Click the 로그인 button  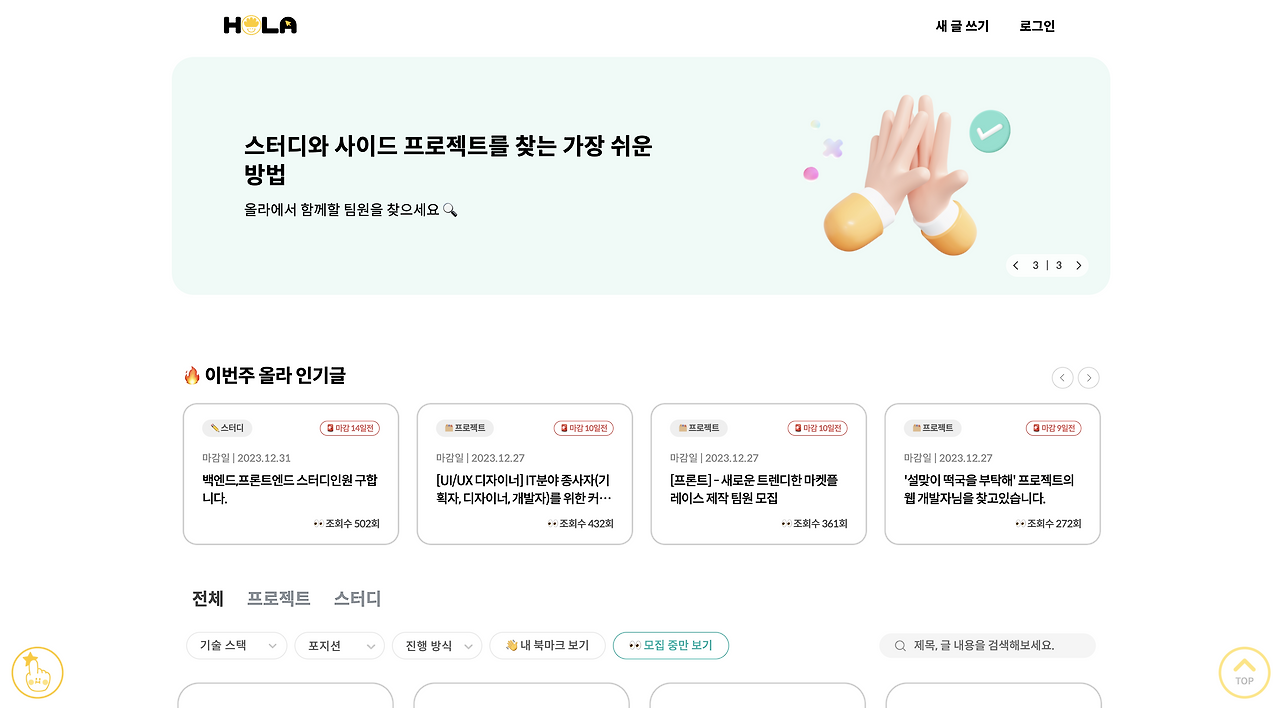pos(1037,26)
